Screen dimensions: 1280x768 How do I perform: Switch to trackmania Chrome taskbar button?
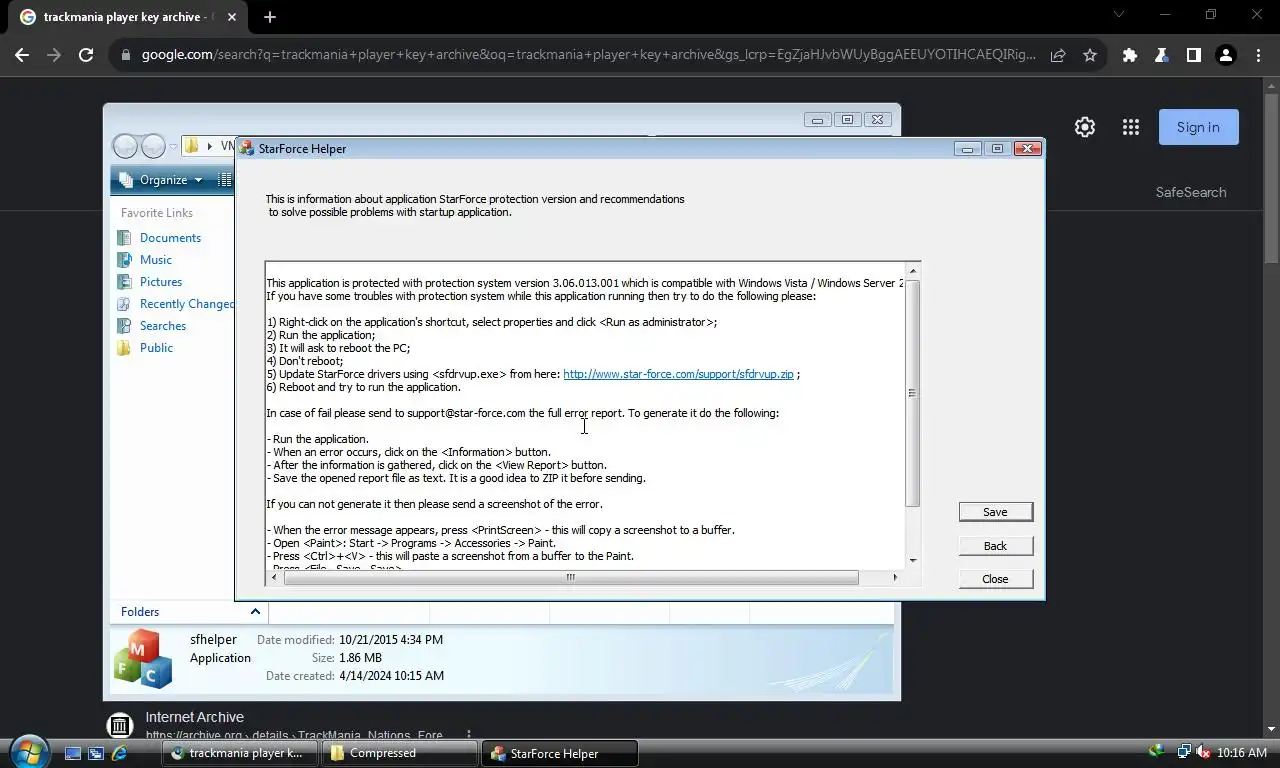pos(240,753)
